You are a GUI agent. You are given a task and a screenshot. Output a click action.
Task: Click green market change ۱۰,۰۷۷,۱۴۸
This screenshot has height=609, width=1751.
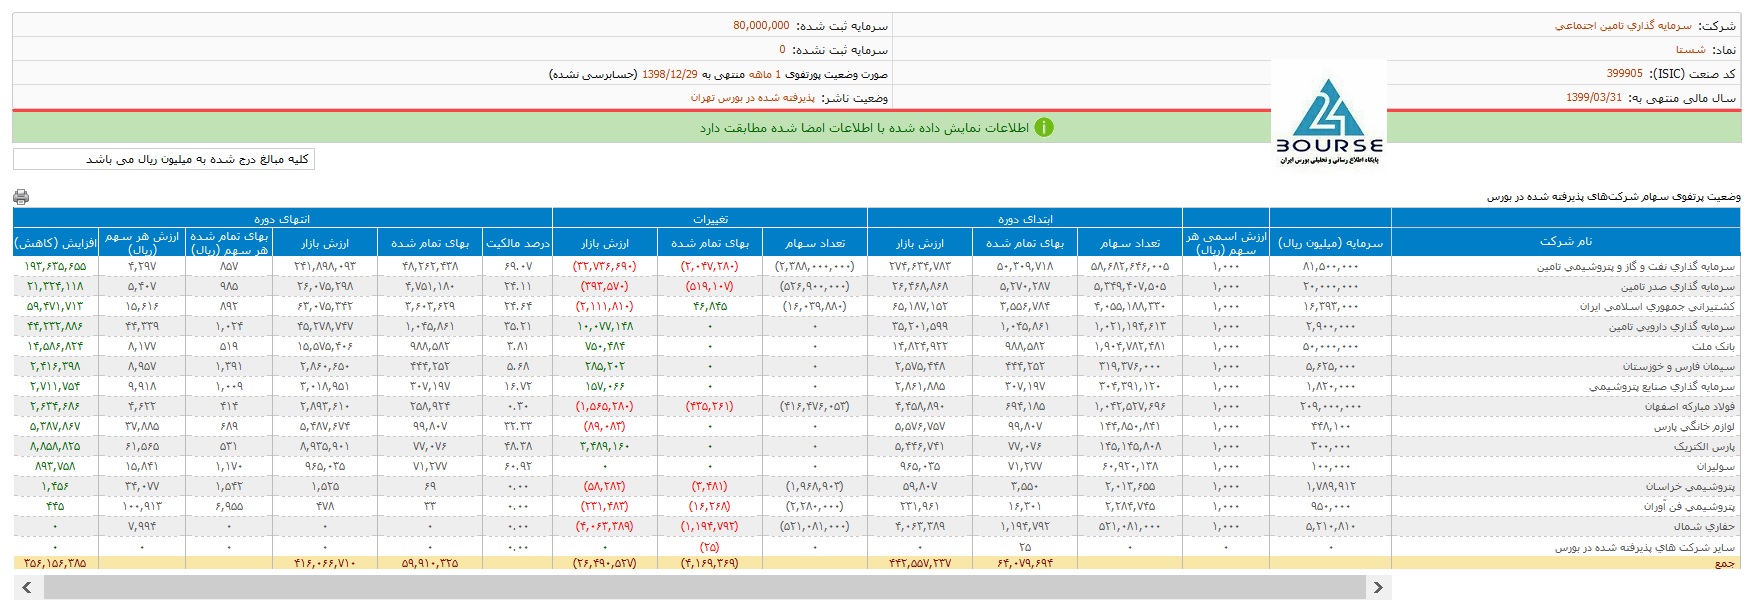coord(605,327)
